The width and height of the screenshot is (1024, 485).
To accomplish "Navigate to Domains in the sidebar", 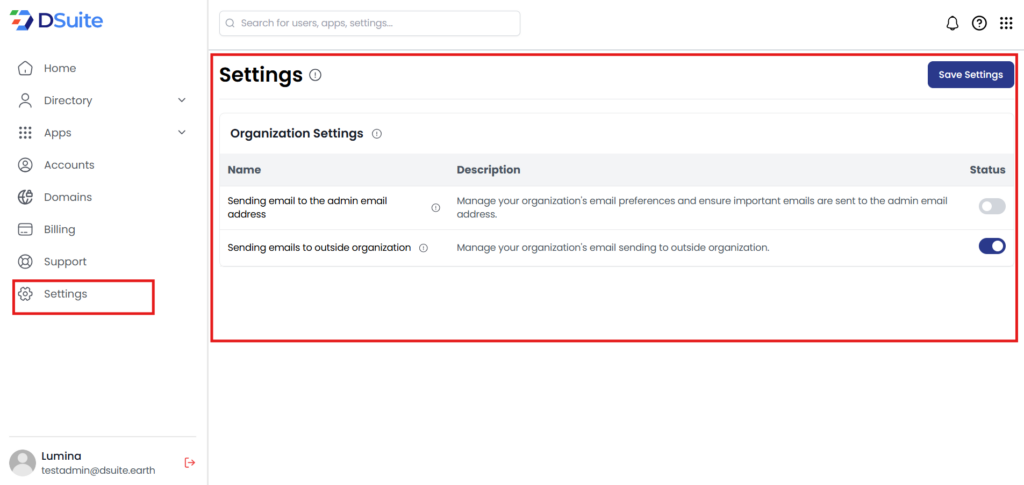I will pos(67,197).
